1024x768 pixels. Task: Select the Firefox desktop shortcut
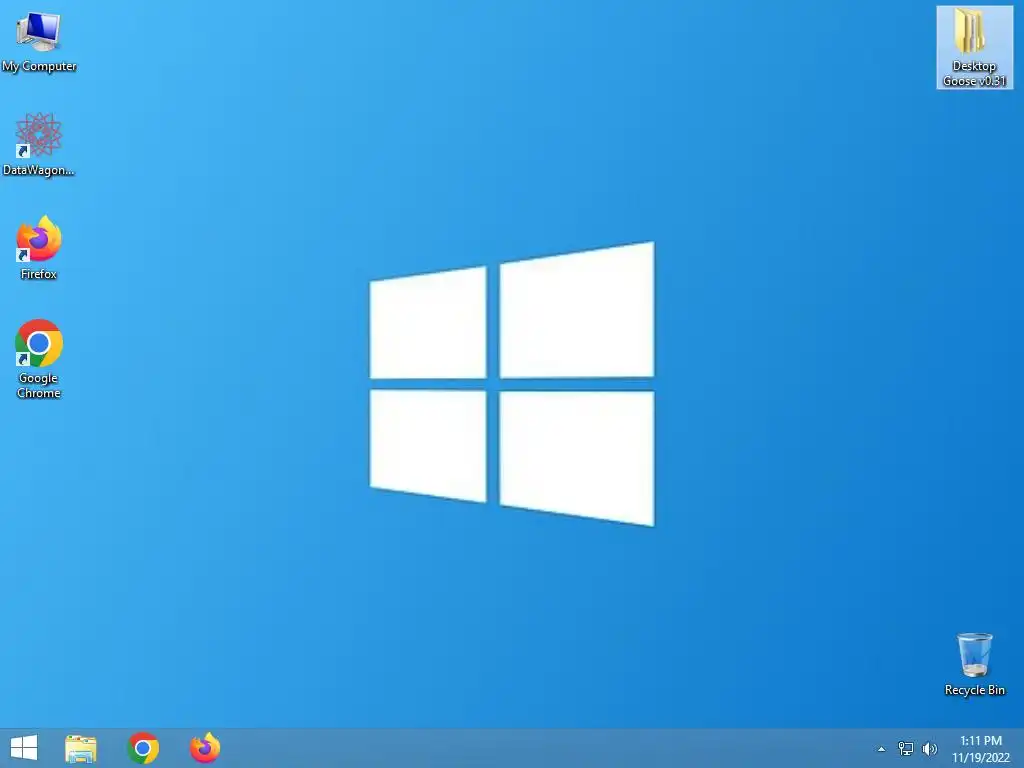coord(39,248)
